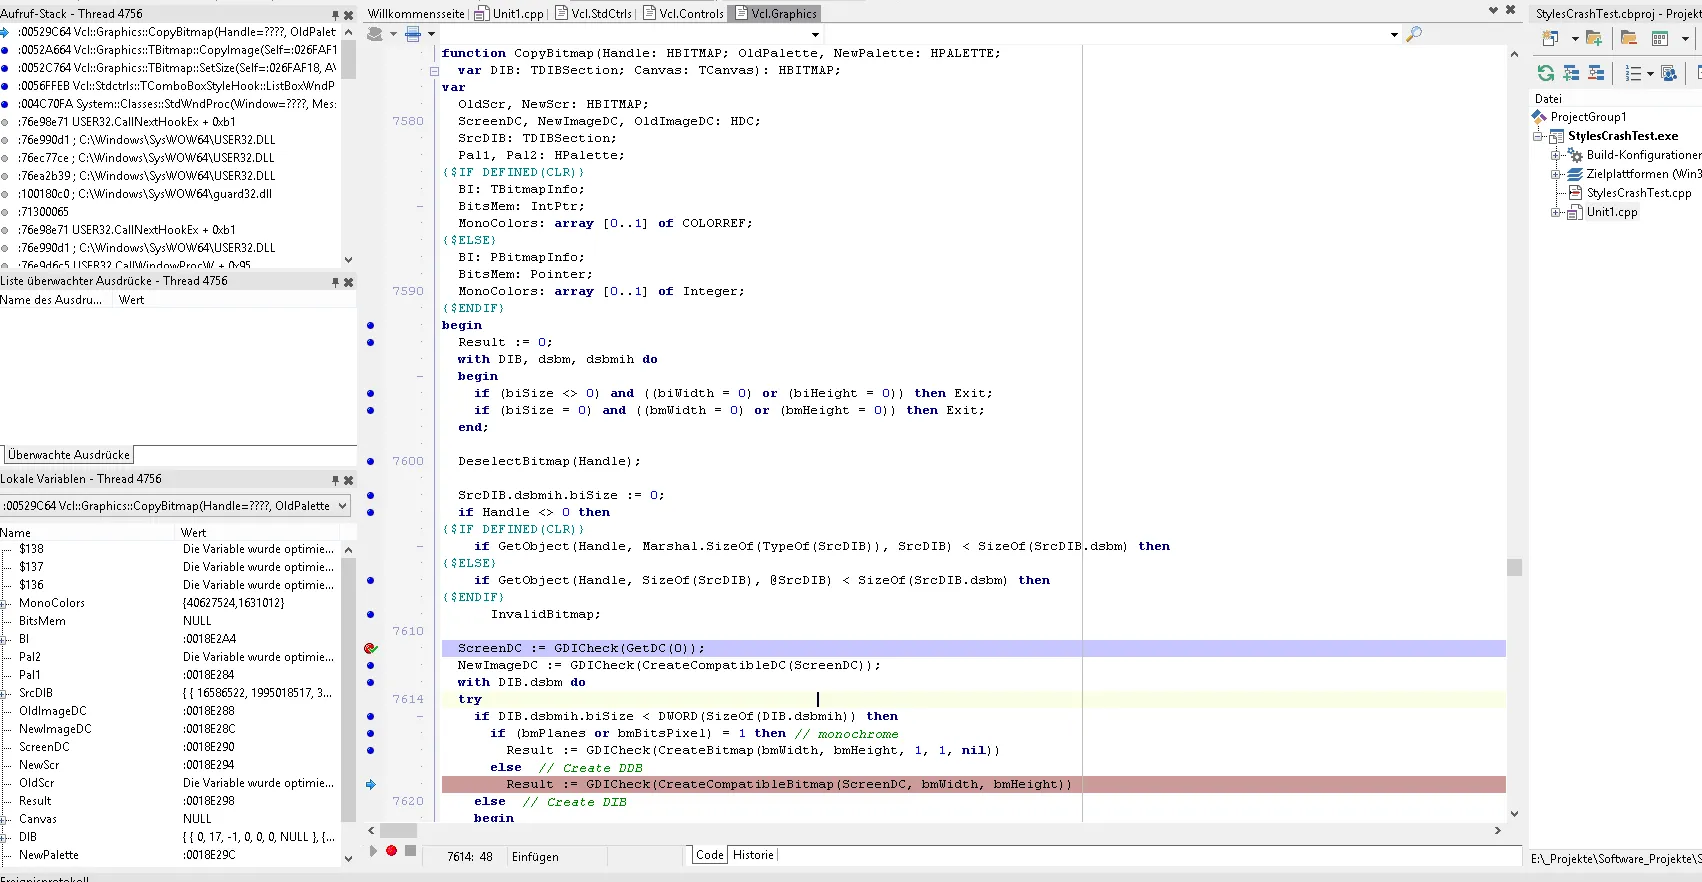Screen dimensions: 1702x882
Task: Click the project view grid icon
Action: click(x=1660, y=39)
